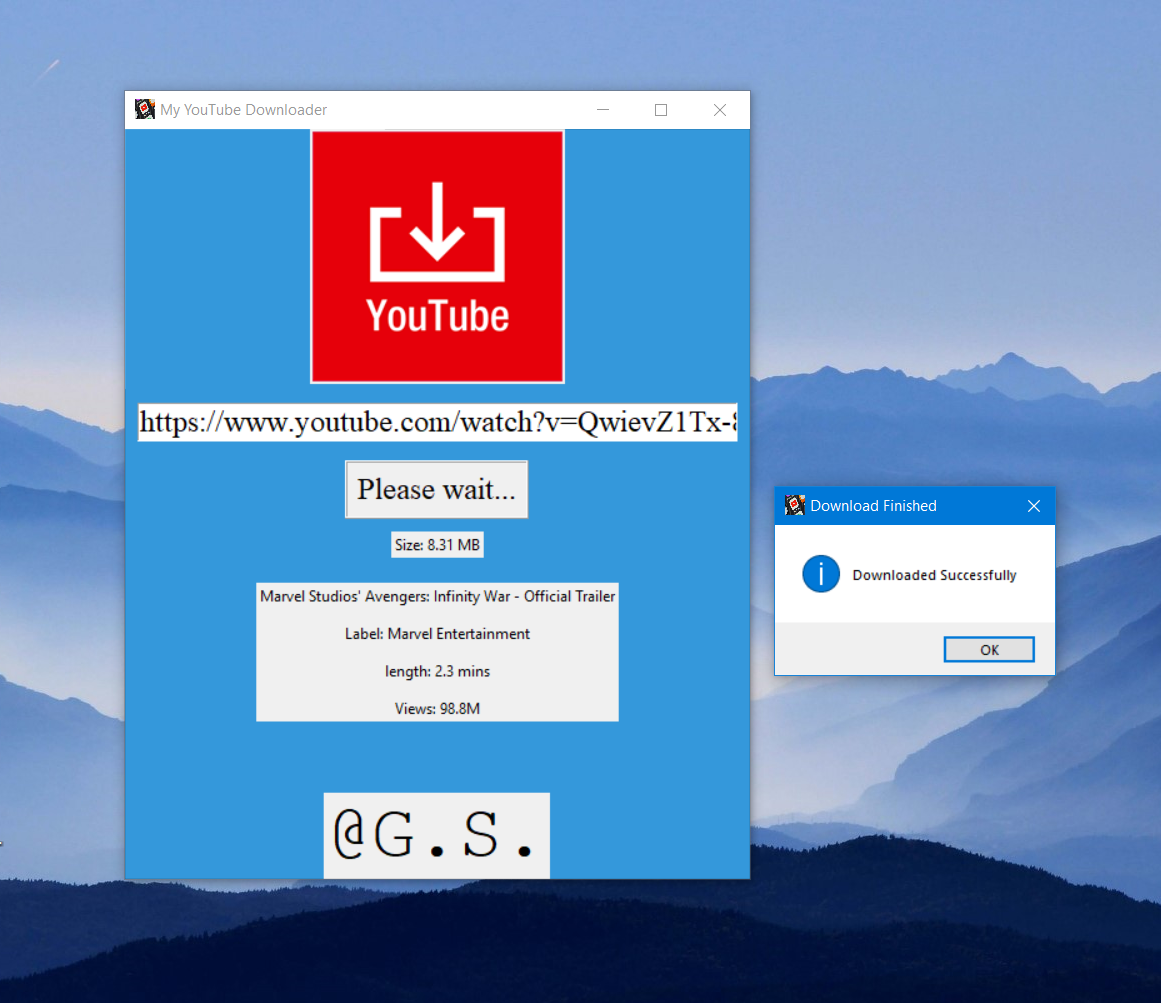
Task: Click the "Views: 98.8M" text
Action: (x=437, y=708)
